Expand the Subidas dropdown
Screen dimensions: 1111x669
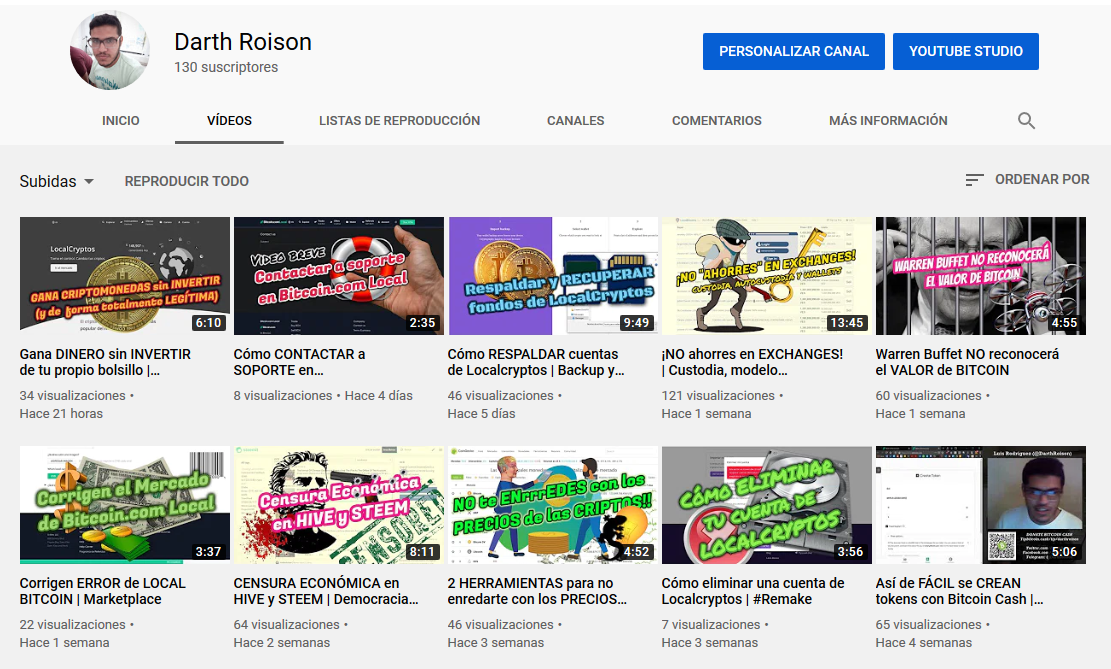point(57,181)
